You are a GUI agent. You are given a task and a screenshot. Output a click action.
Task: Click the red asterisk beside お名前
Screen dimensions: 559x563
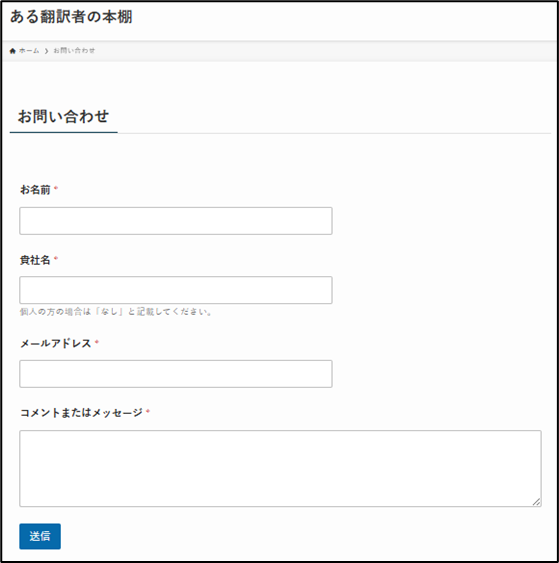[56, 188]
